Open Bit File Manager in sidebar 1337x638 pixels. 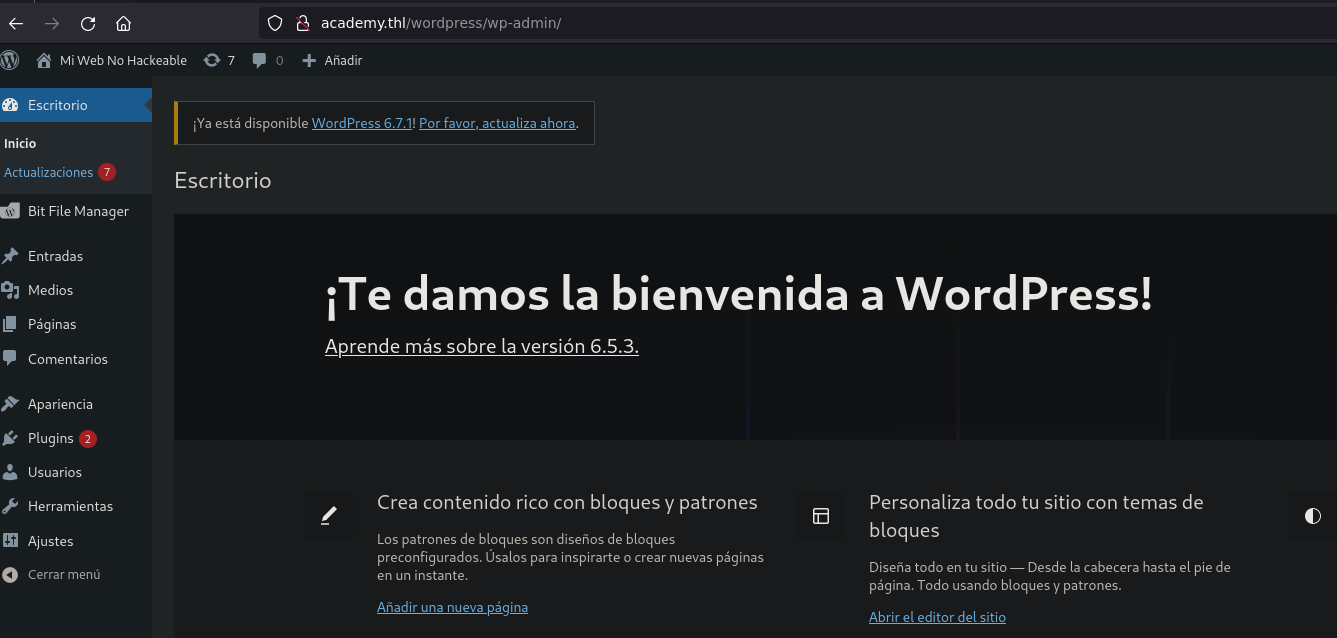[x=78, y=211]
